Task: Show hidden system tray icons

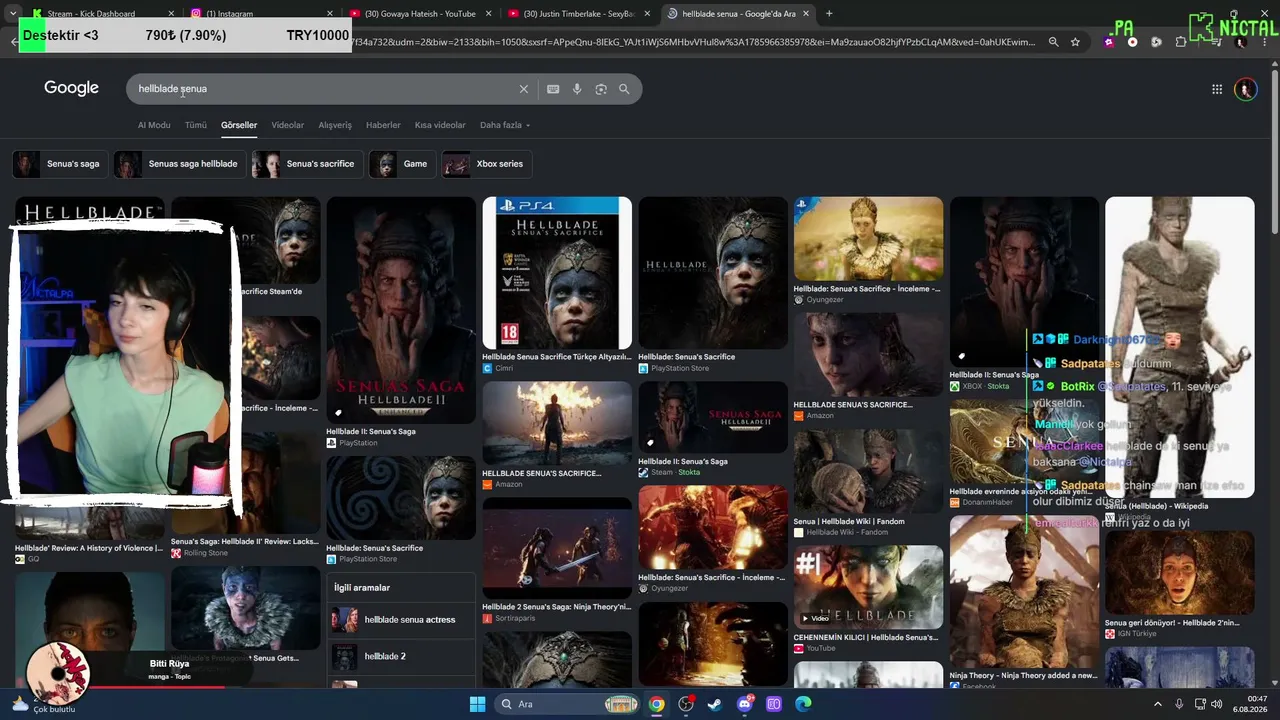Action: coord(1158,704)
